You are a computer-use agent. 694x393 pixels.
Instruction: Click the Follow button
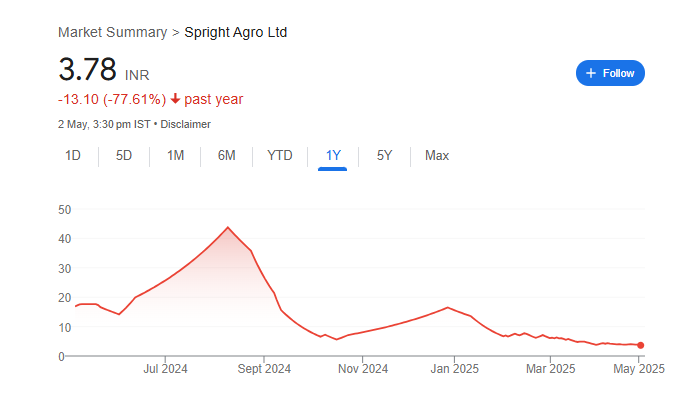click(610, 73)
